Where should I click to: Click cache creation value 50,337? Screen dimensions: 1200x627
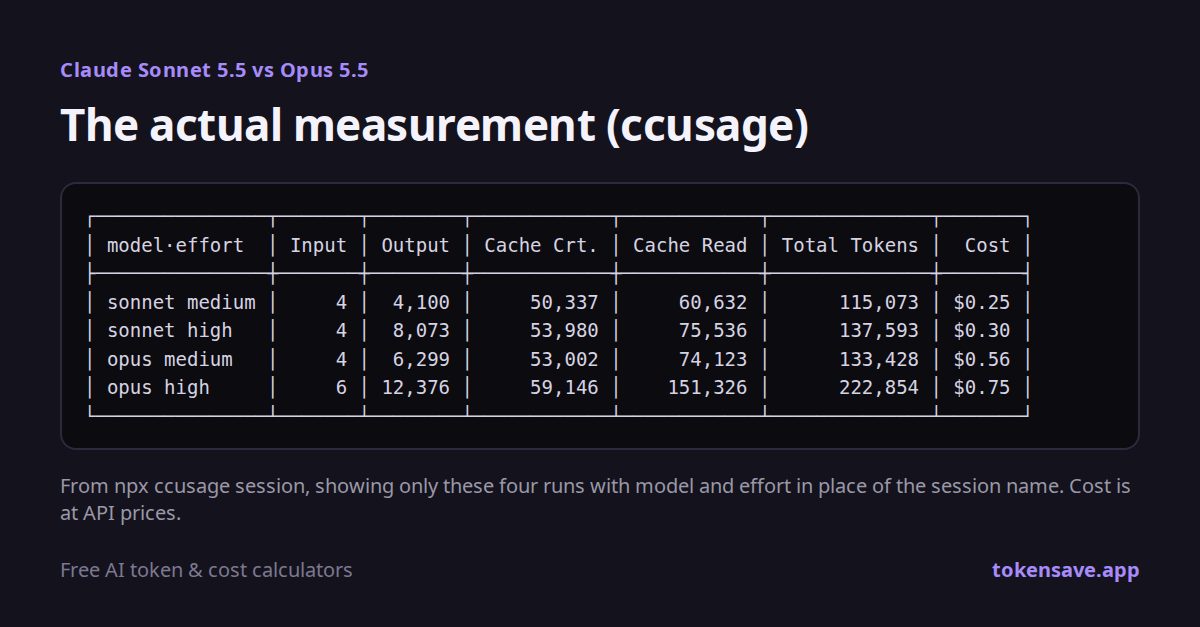pyautogui.click(x=564, y=302)
